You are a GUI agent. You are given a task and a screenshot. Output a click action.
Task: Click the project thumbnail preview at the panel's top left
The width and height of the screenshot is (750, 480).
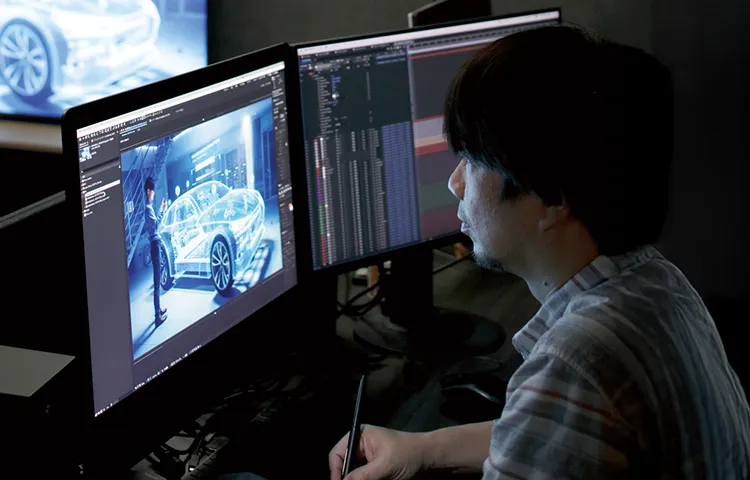point(86,153)
